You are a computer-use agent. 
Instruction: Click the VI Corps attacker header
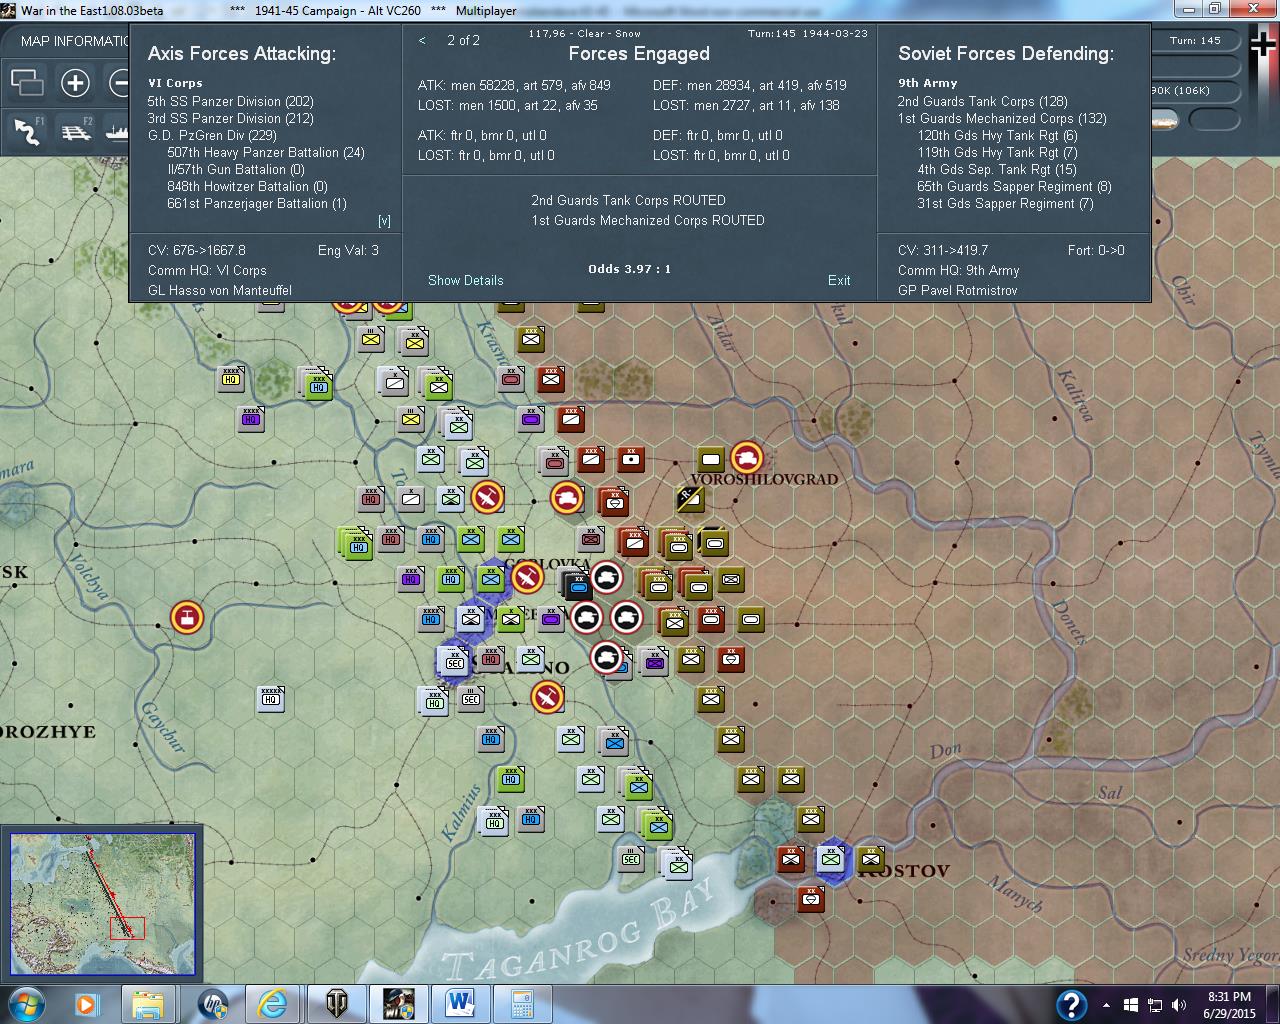point(175,83)
